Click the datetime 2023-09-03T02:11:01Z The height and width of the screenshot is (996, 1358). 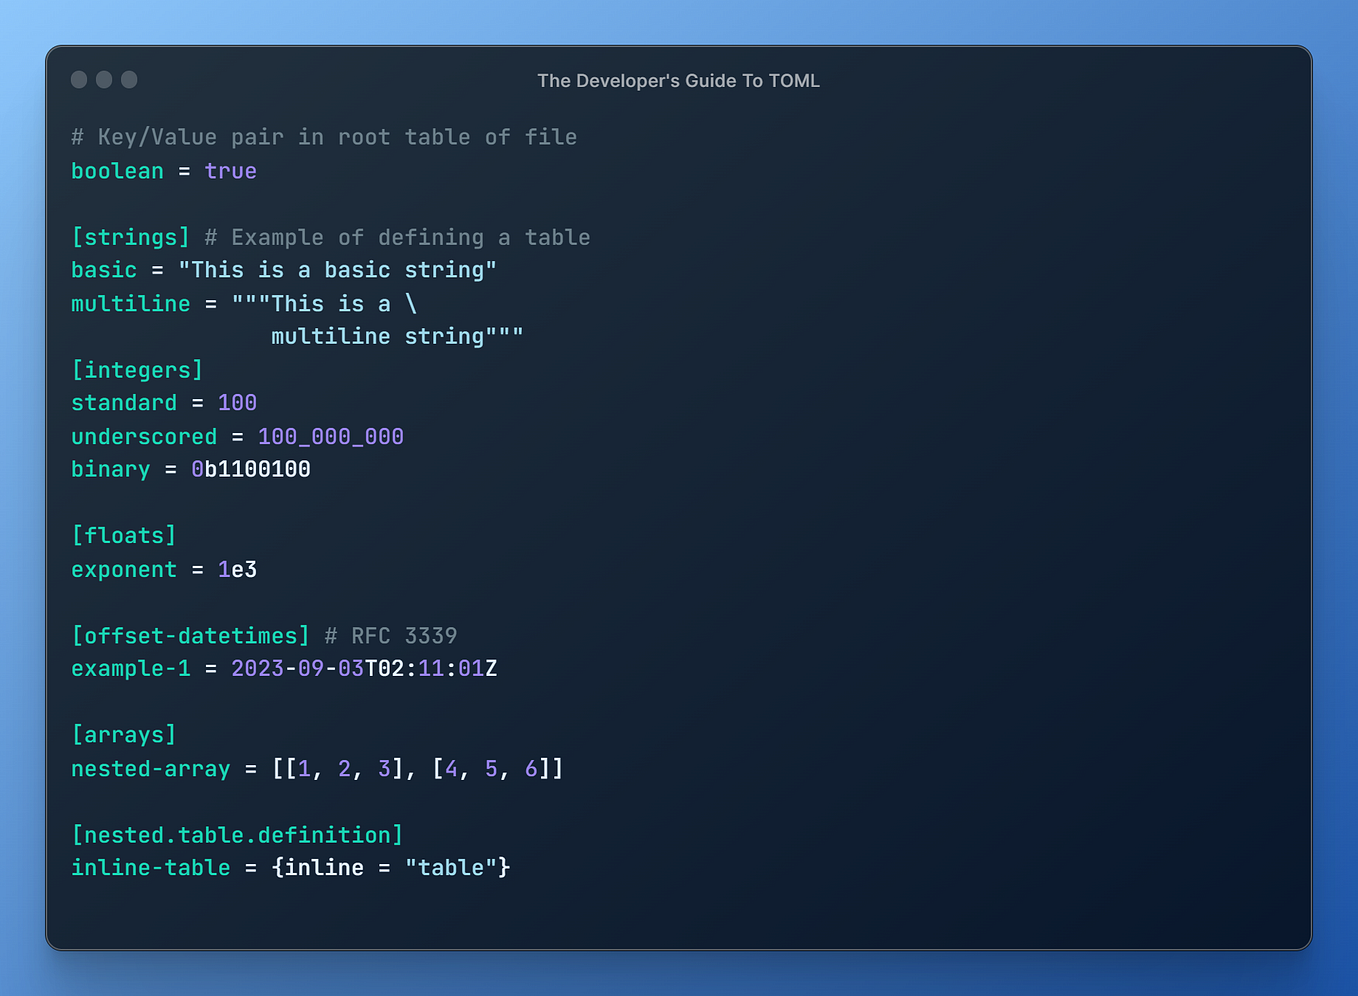click(x=363, y=668)
